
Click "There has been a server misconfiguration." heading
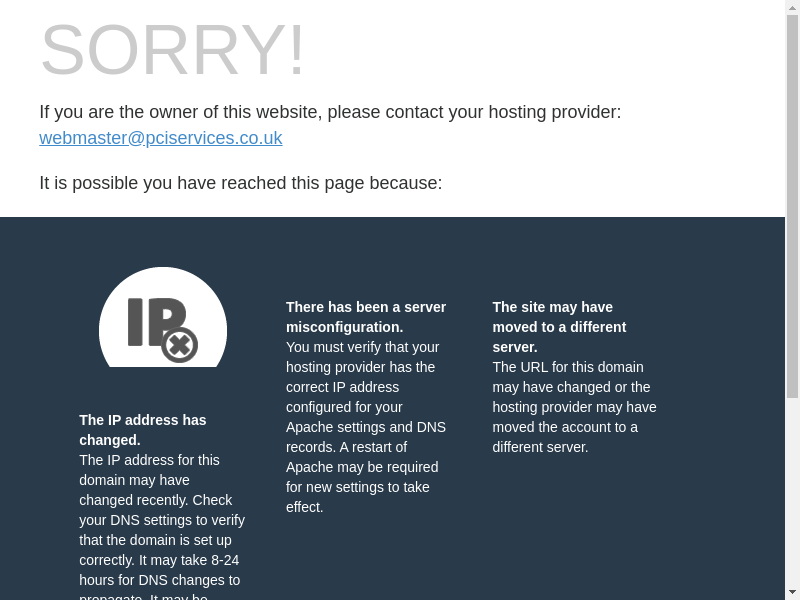[366, 317]
